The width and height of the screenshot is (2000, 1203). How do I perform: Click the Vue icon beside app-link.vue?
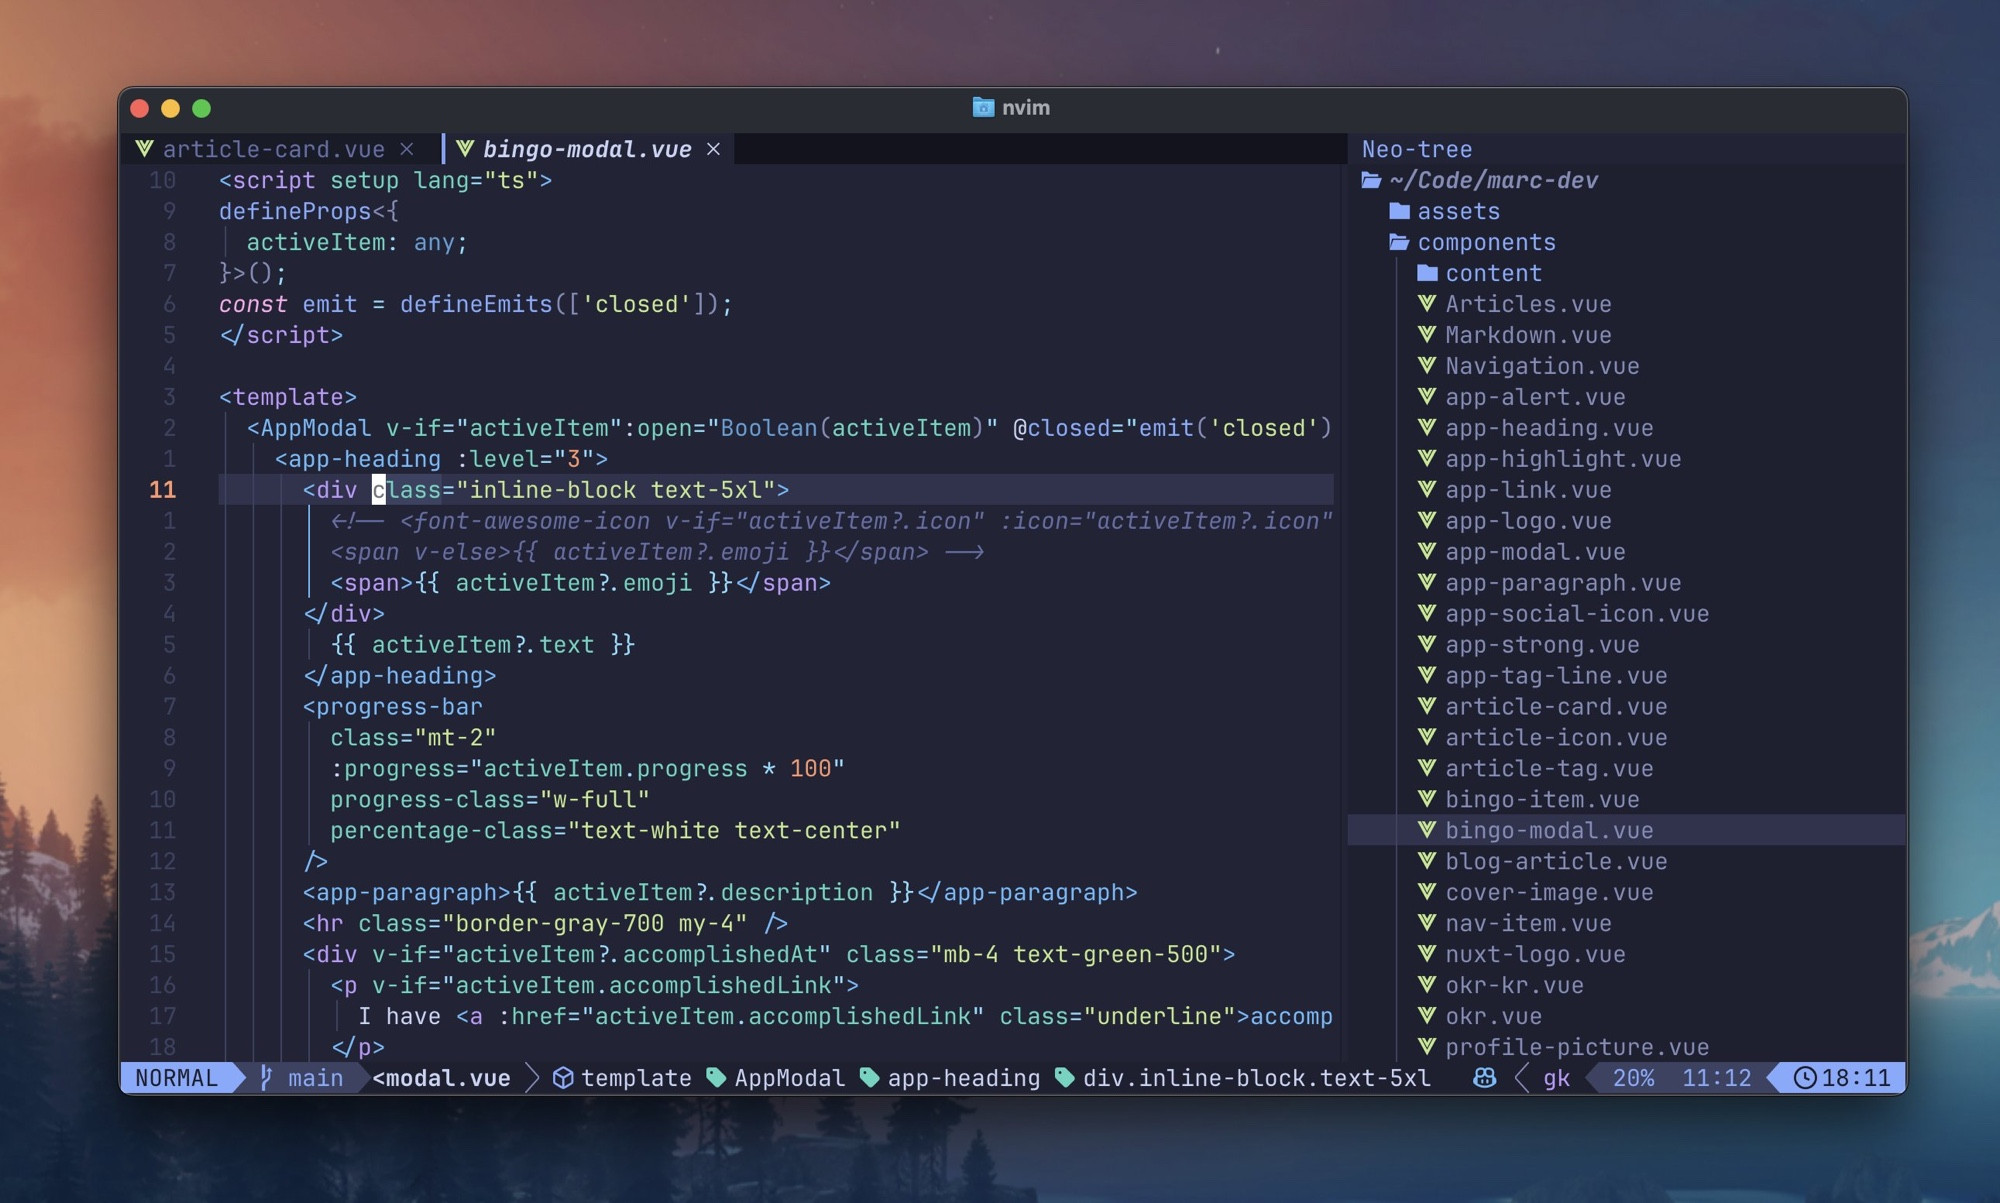point(1427,490)
